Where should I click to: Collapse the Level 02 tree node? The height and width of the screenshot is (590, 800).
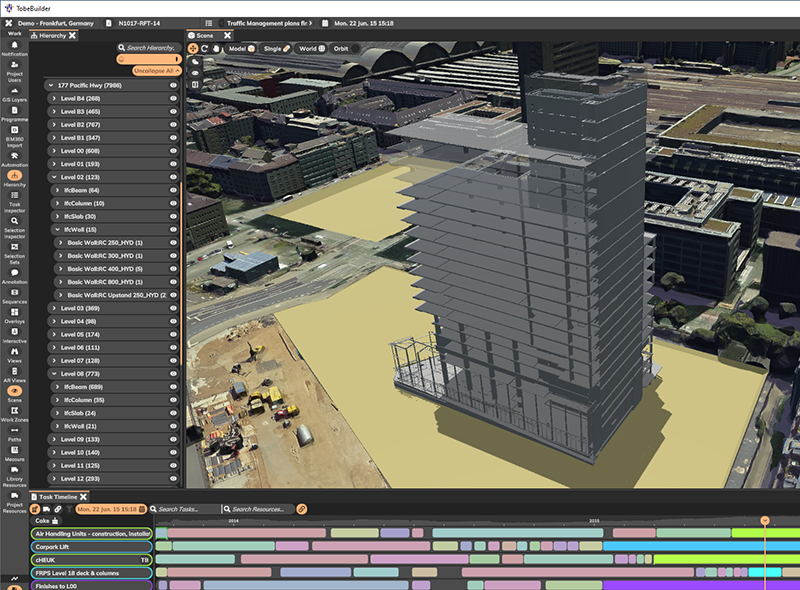[x=55, y=177]
